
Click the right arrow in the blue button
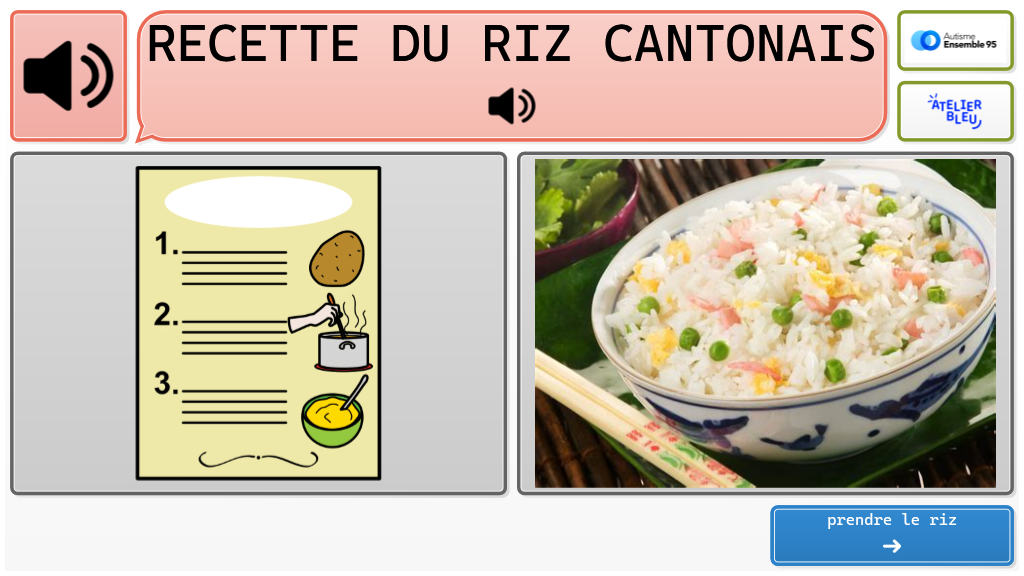[891, 546]
